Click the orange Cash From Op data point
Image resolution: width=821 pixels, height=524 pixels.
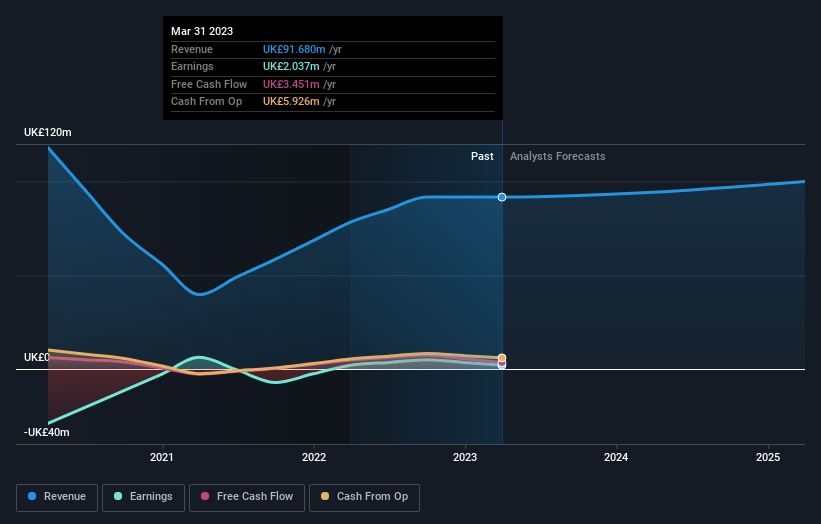tap(502, 358)
